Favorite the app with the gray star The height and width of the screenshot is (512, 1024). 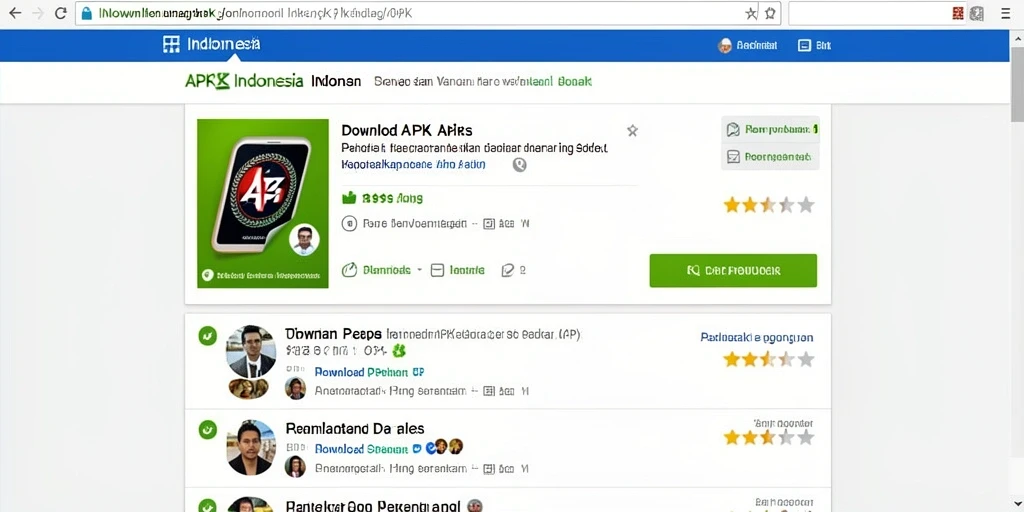632,131
